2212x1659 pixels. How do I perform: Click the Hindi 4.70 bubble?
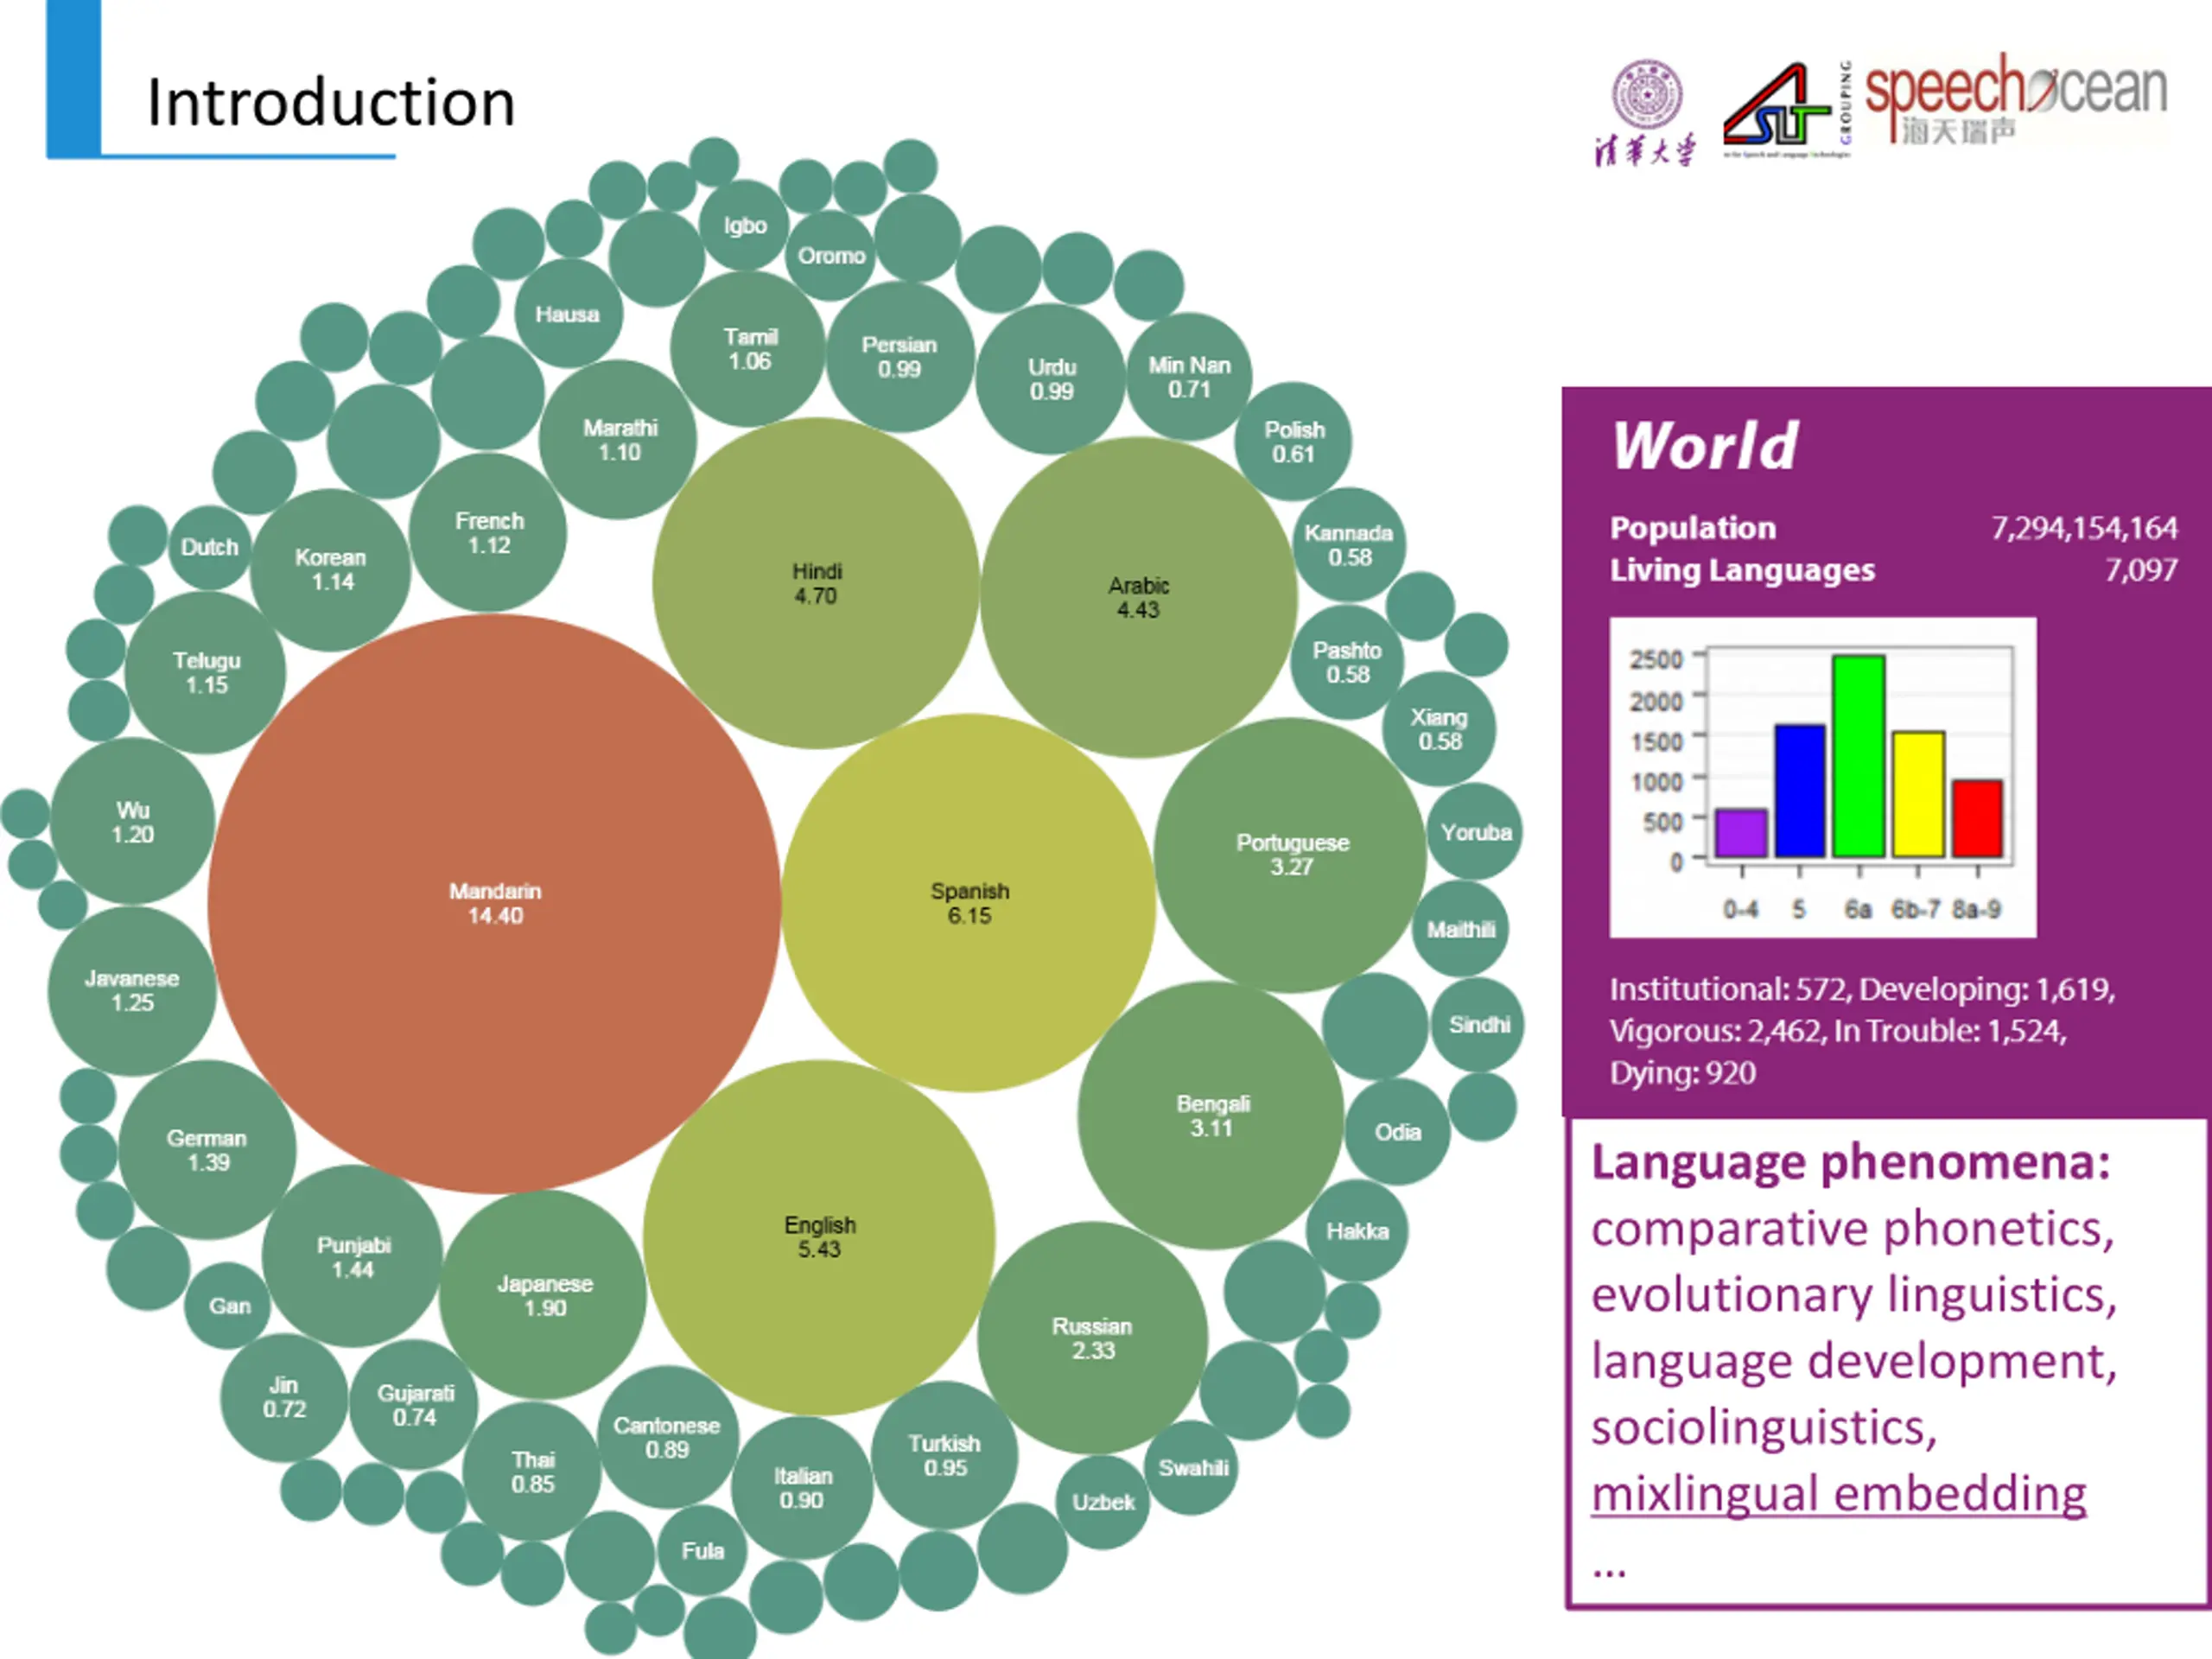(816, 583)
